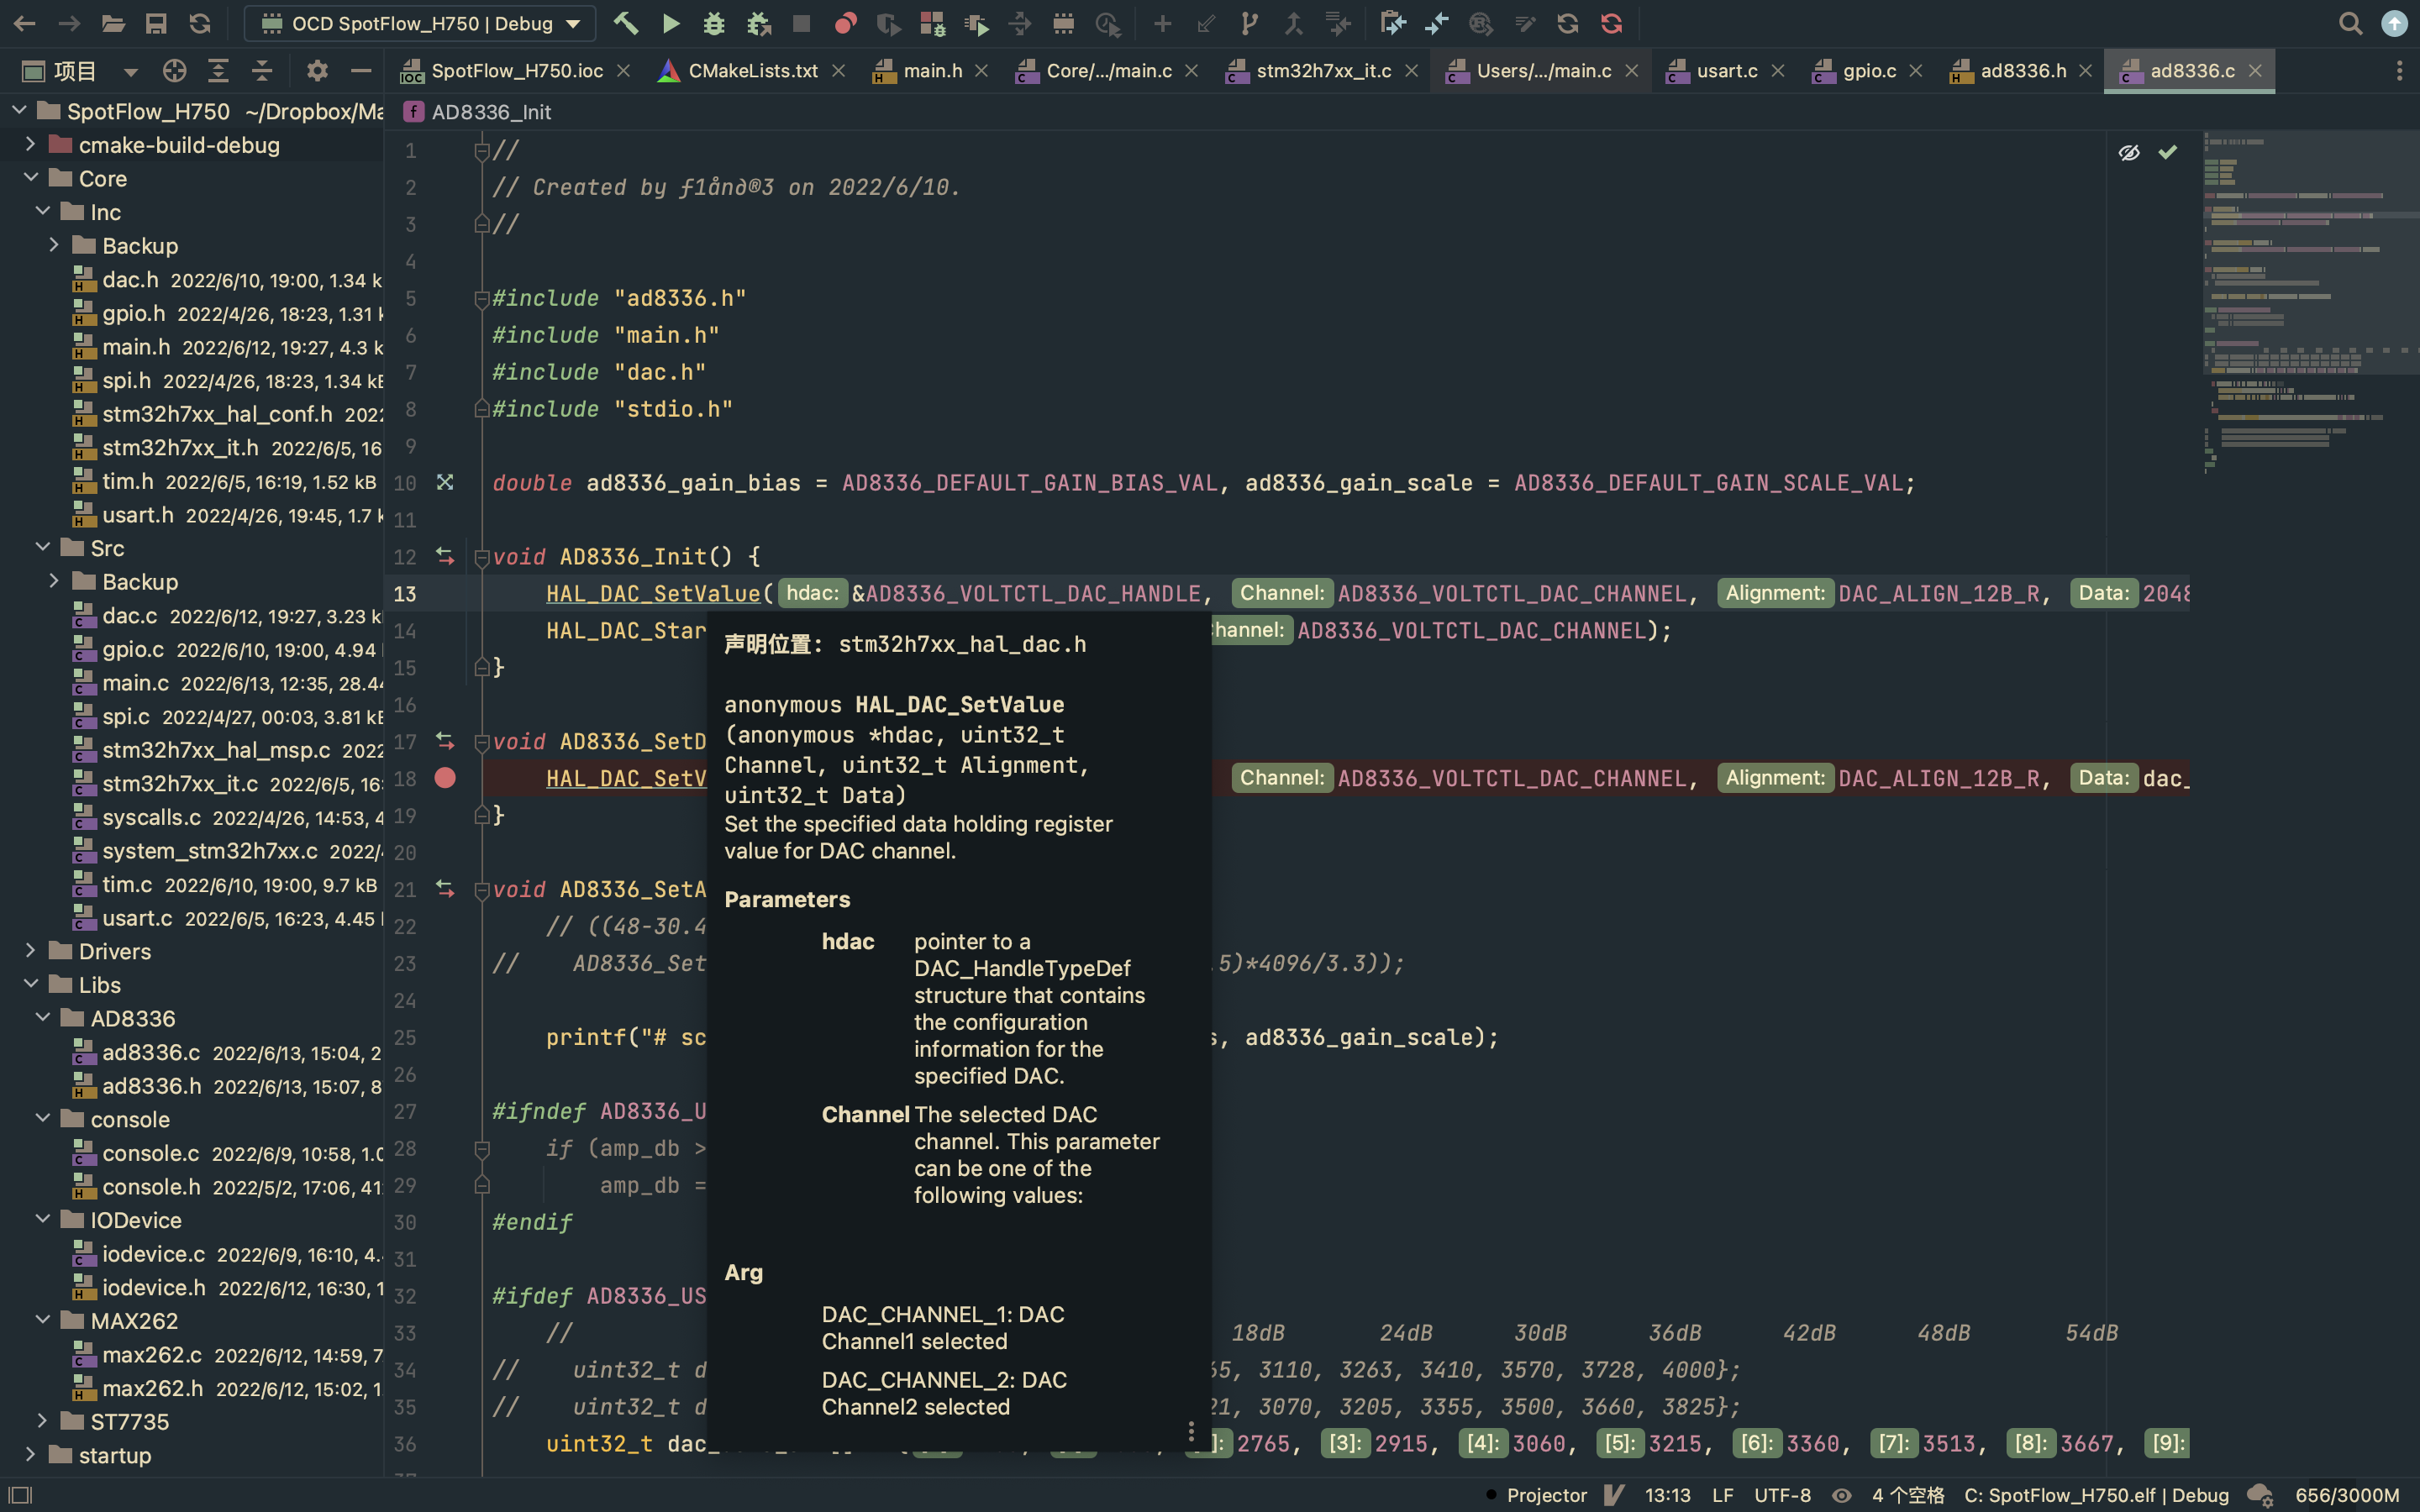Click the Git branch icon in toolbar
The image size is (2420, 1512).
point(1250,23)
